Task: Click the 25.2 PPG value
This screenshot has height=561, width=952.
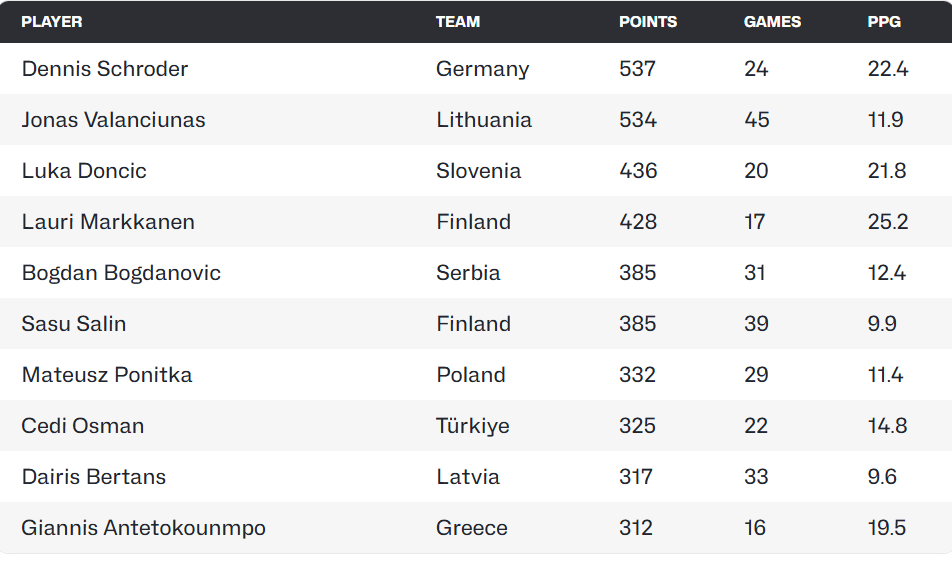Action: tap(888, 222)
